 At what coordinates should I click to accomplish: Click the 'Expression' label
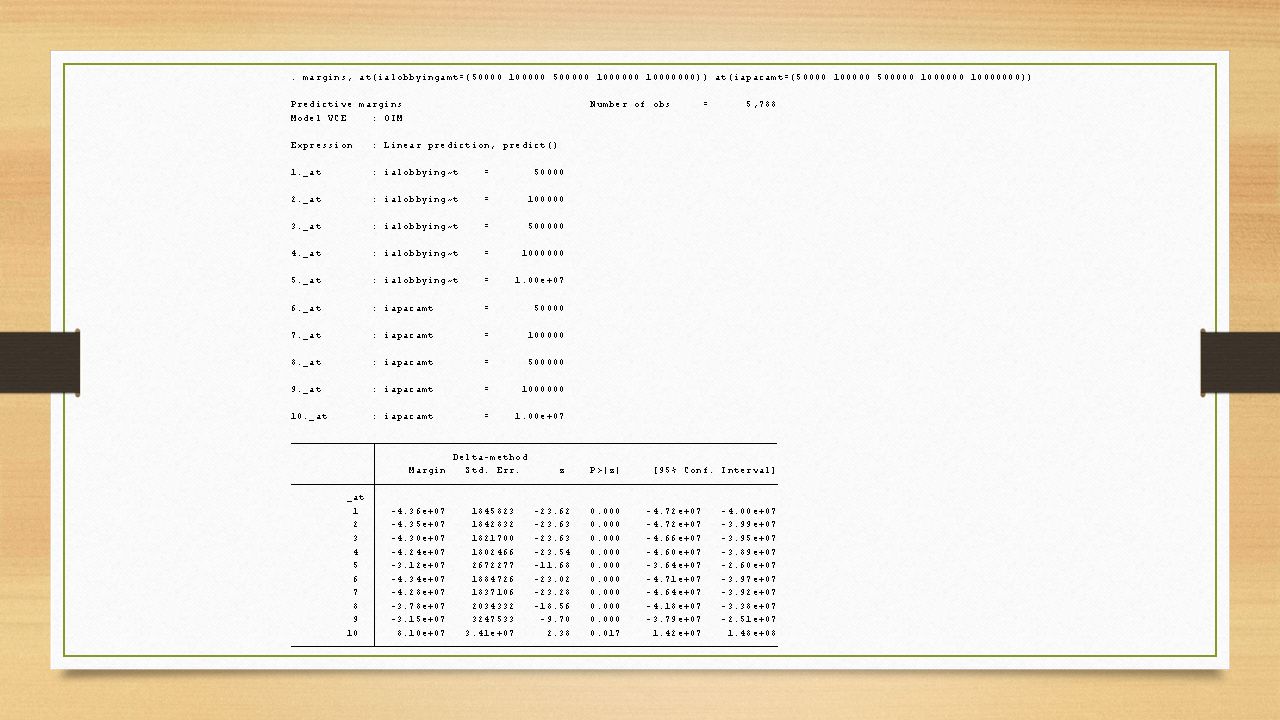coord(321,145)
